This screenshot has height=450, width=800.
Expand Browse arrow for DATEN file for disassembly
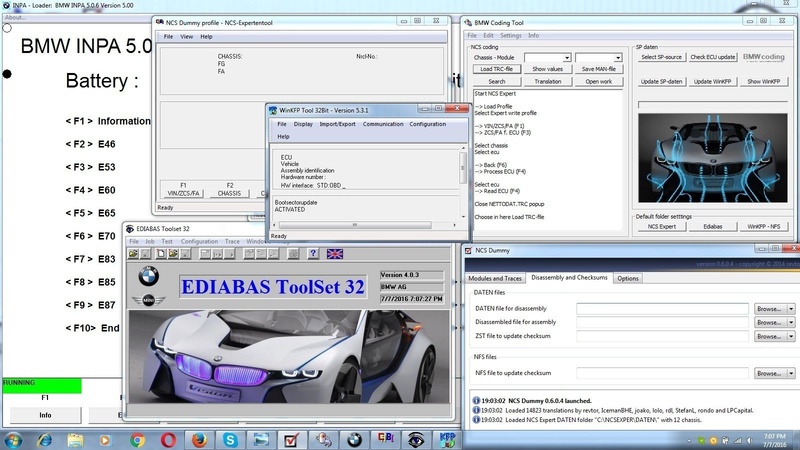791,309
